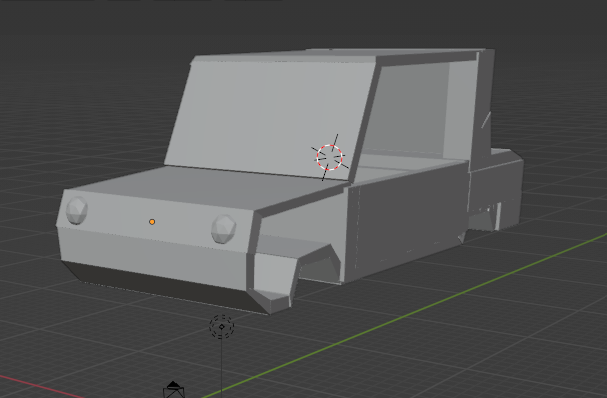Click the orange origin dot on front grille

pos(152,222)
